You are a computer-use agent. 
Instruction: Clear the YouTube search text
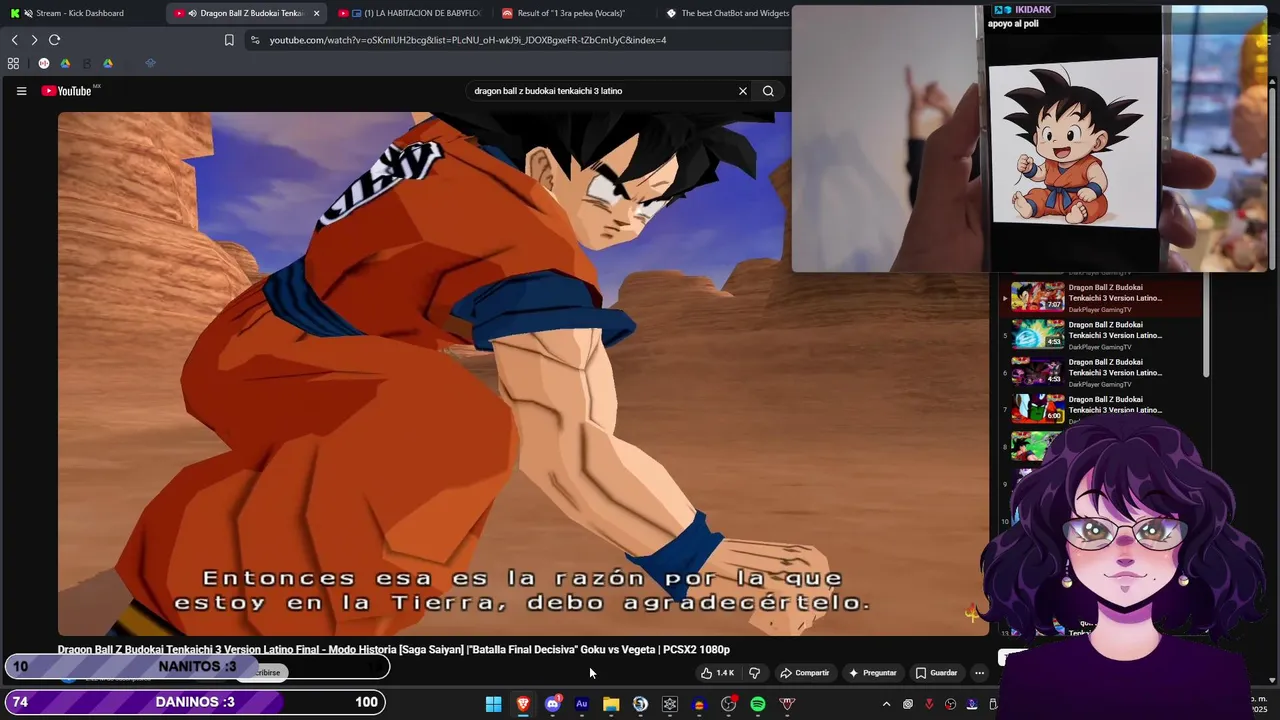[x=743, y=91]
